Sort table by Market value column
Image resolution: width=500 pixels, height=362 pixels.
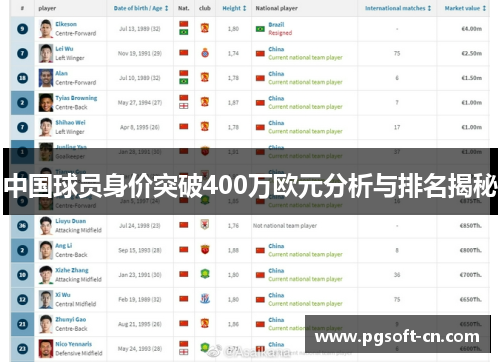tap(465, 8)
